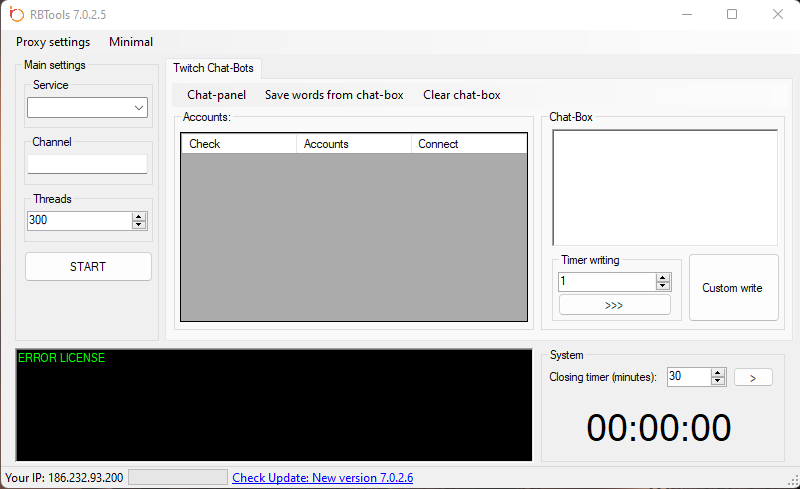Click the Connect column header
The height and width of the screenshot is (489, 800).
pyautogui.click(x=468, y=144)
